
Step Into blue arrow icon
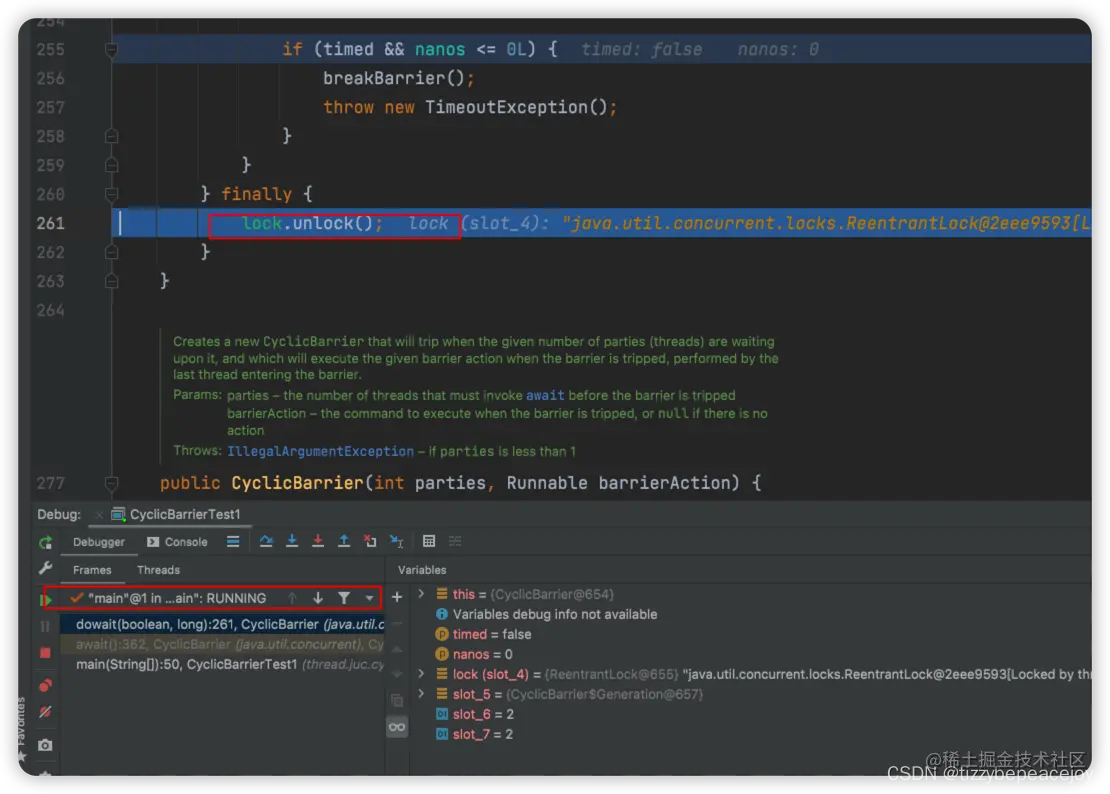pos(292,541)
